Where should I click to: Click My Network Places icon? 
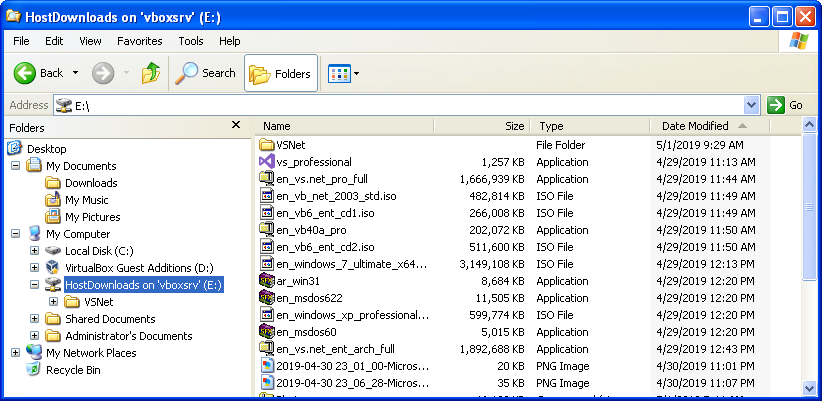pos(34,352)
